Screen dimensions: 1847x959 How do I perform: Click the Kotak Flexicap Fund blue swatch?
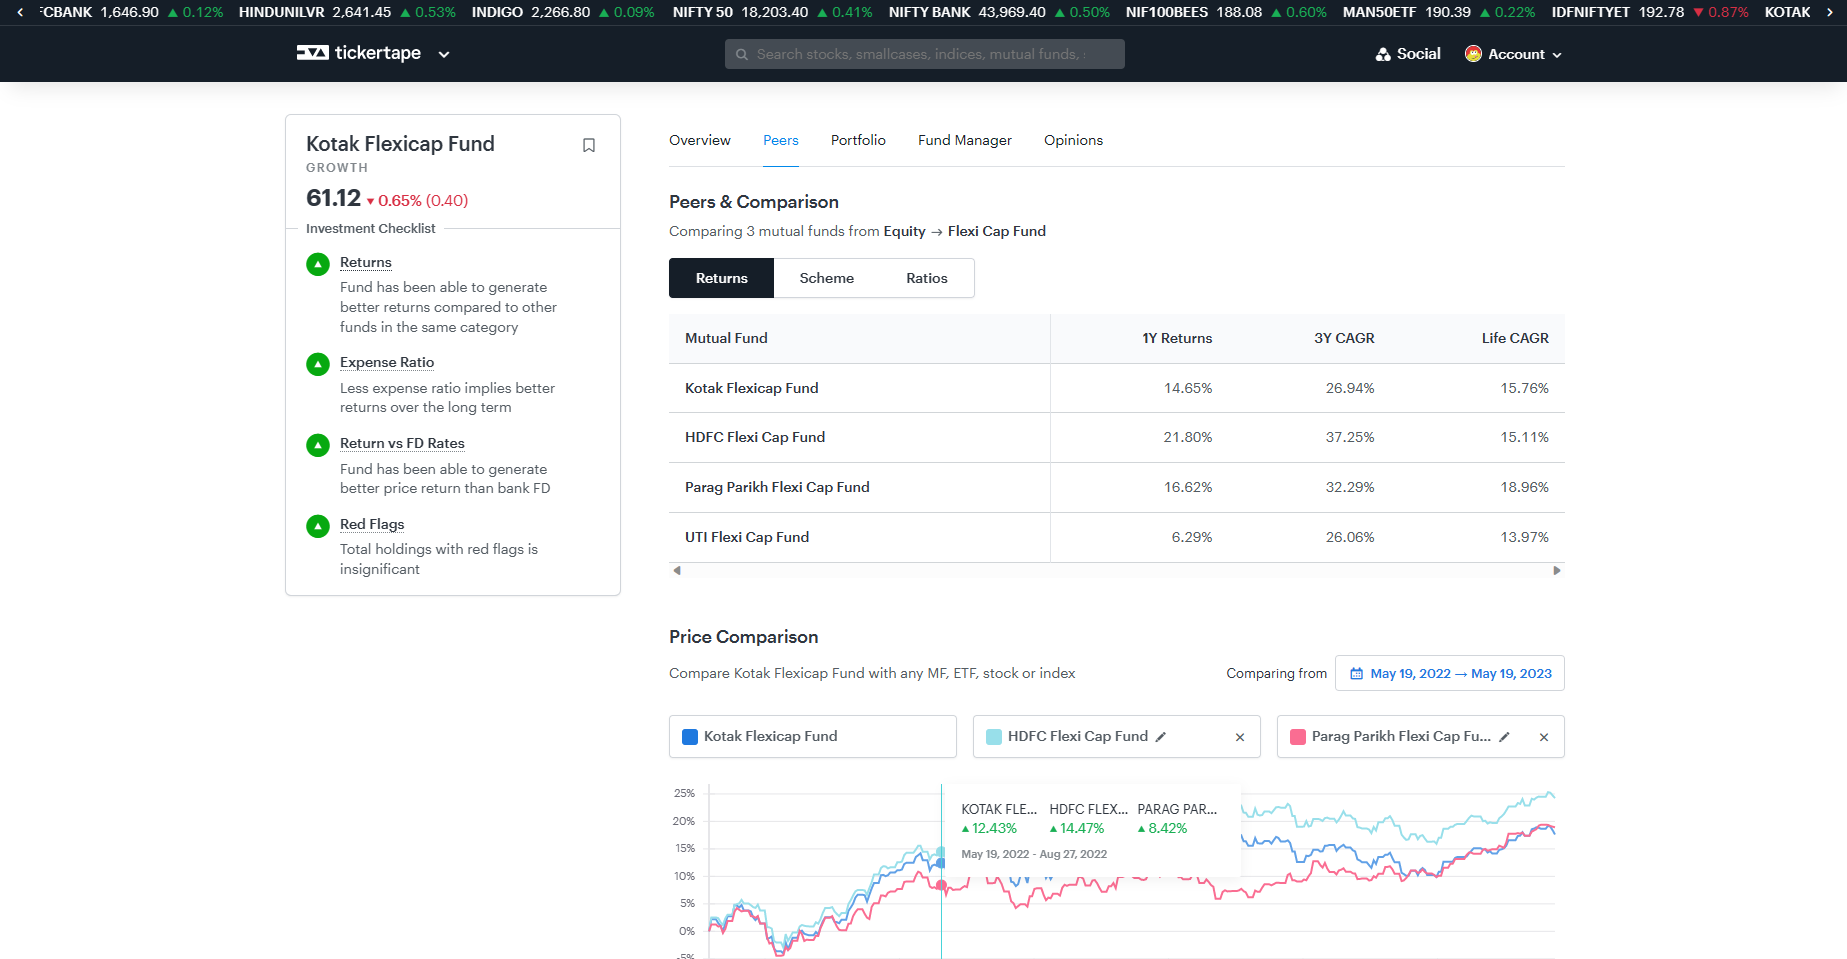click(690, 737)
